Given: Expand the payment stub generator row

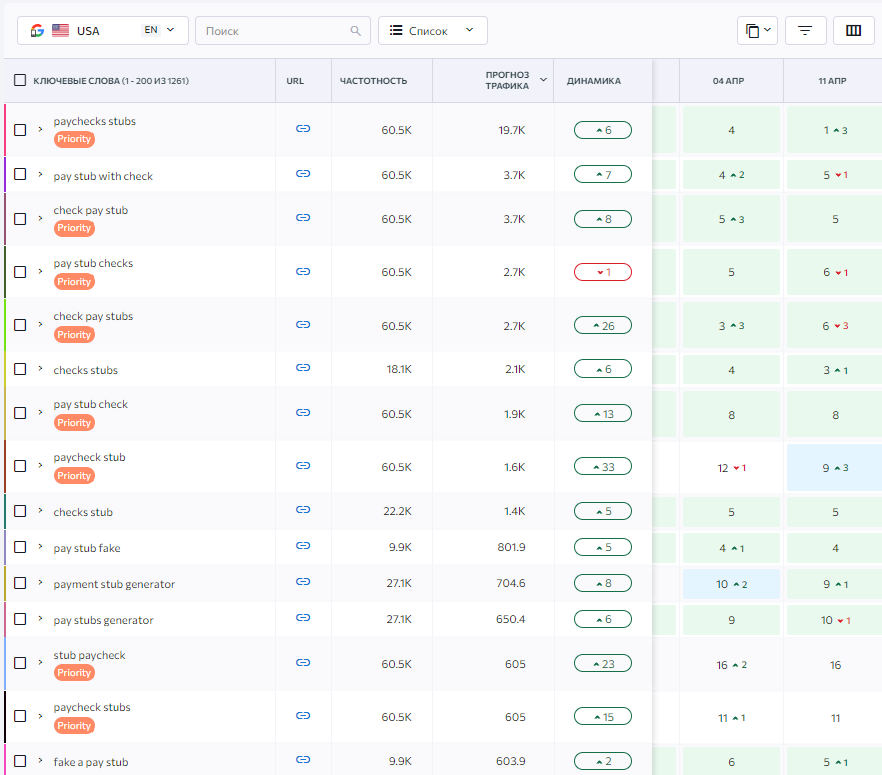Looking at the screenshot, I should coord(40,582).
